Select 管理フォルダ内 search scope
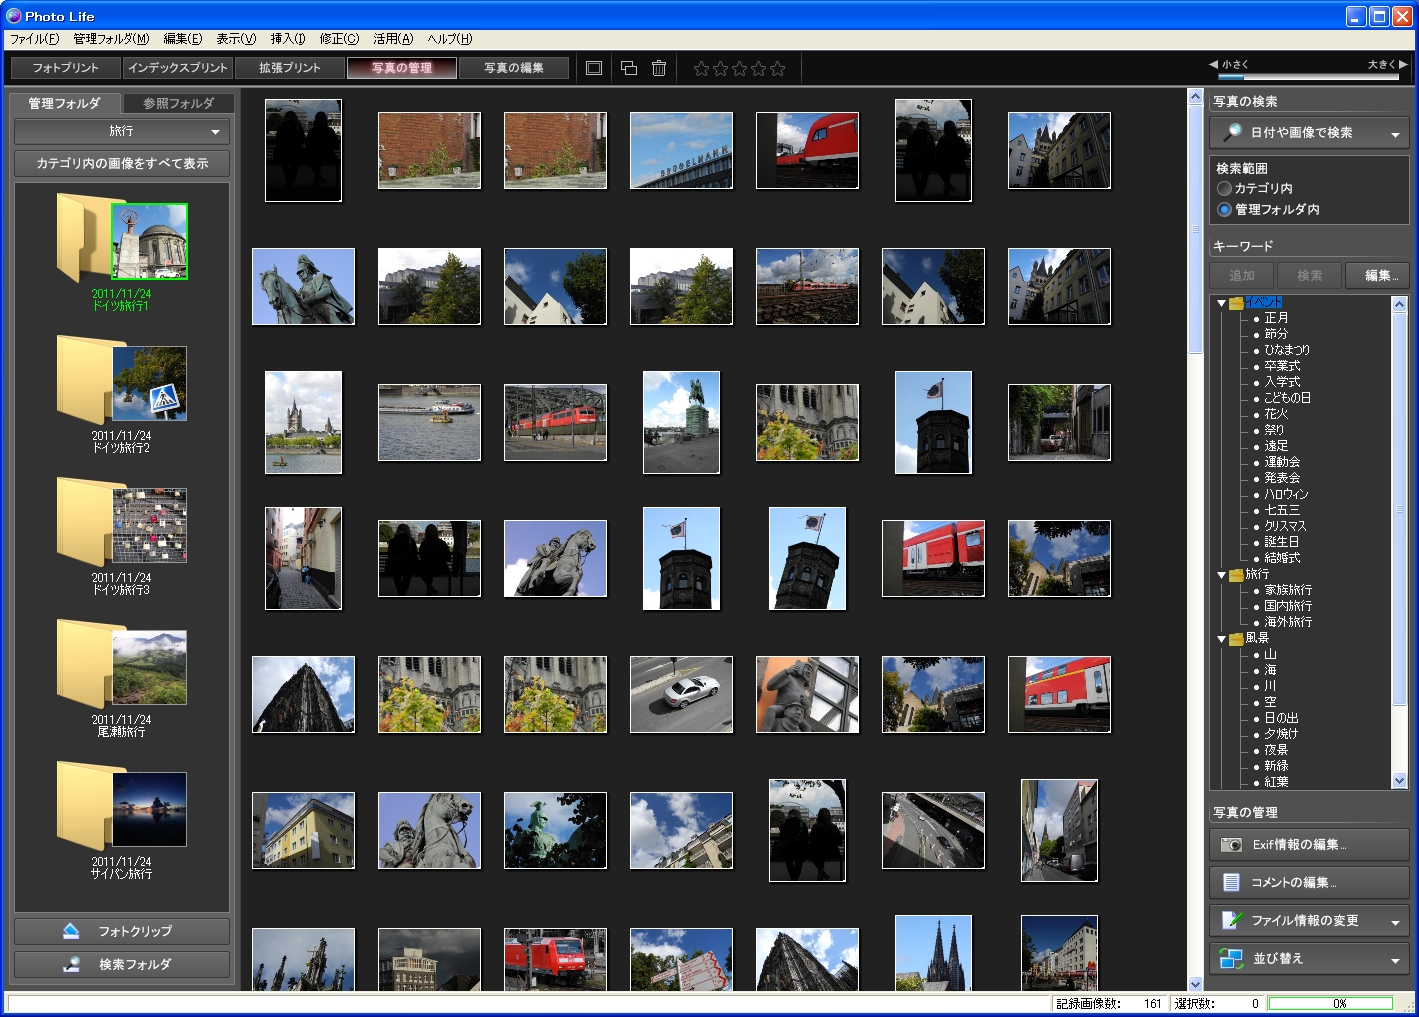The height and width of the screenshot is (1017, 1419). tap(1224, 209)
